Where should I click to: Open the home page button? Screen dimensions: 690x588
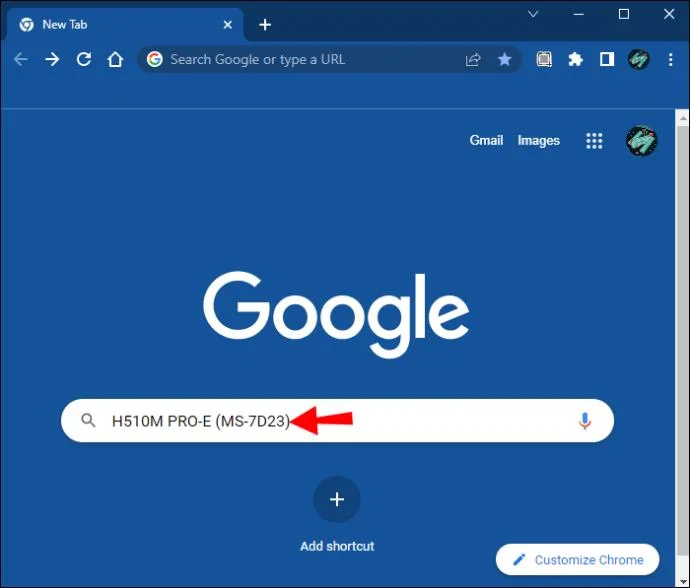tap(115, 59)
